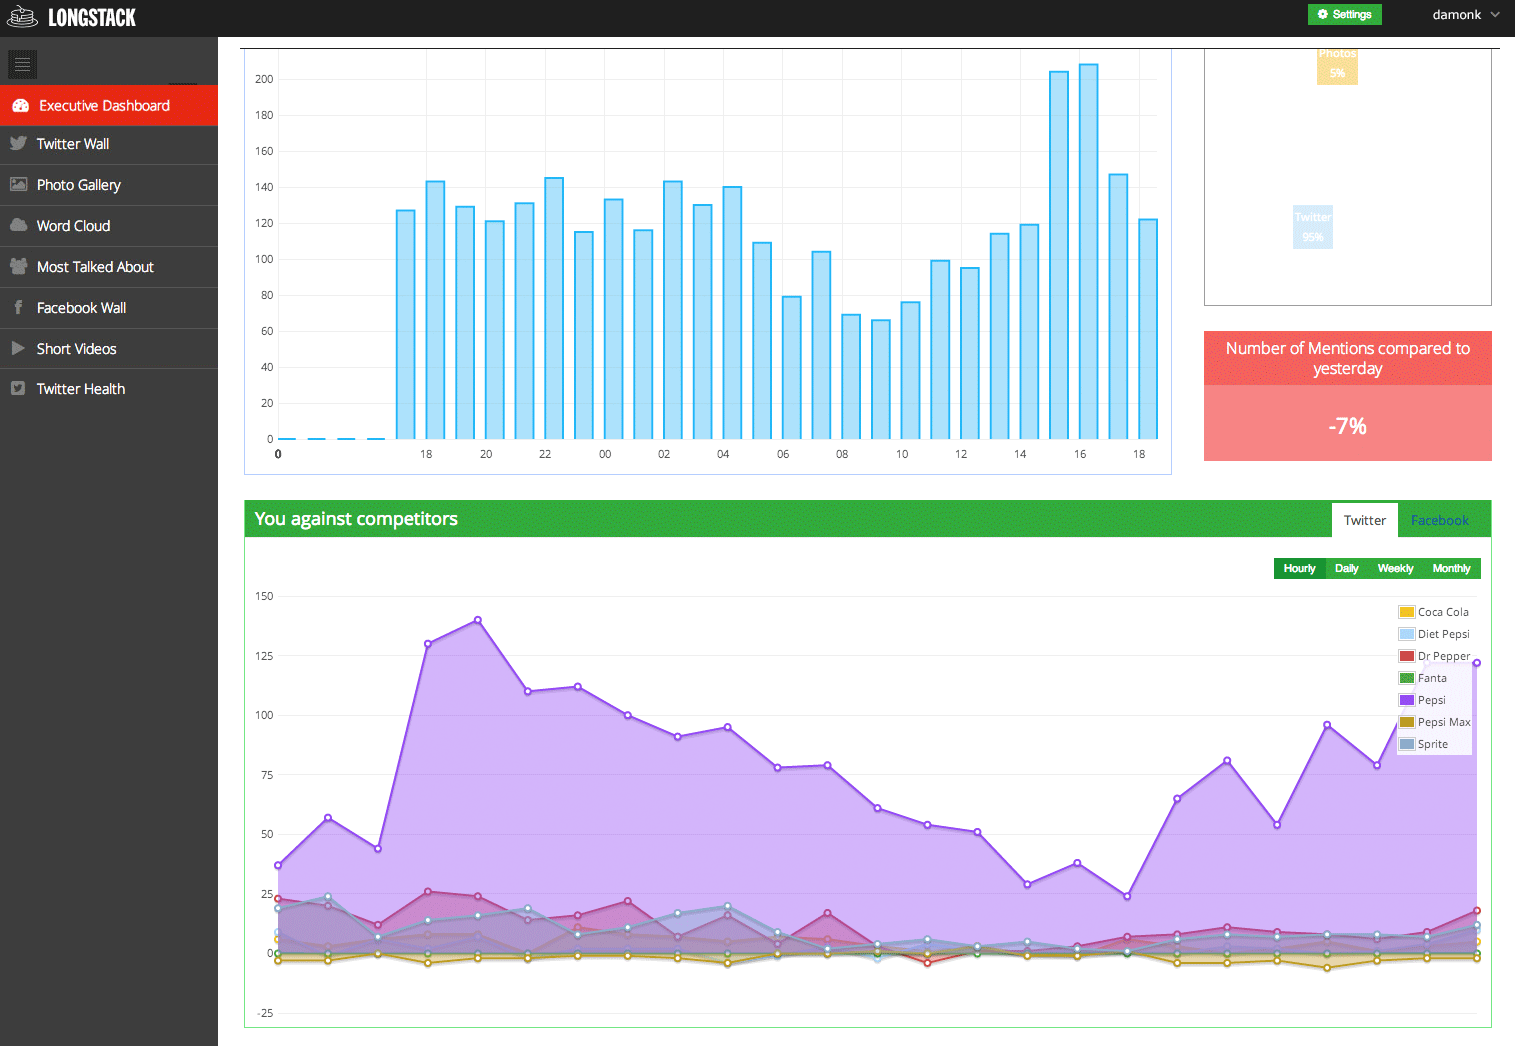Toggle the Fanta legend swatch
The width and height of the screenshot is (1515, 1061).
coord(1407,678)
